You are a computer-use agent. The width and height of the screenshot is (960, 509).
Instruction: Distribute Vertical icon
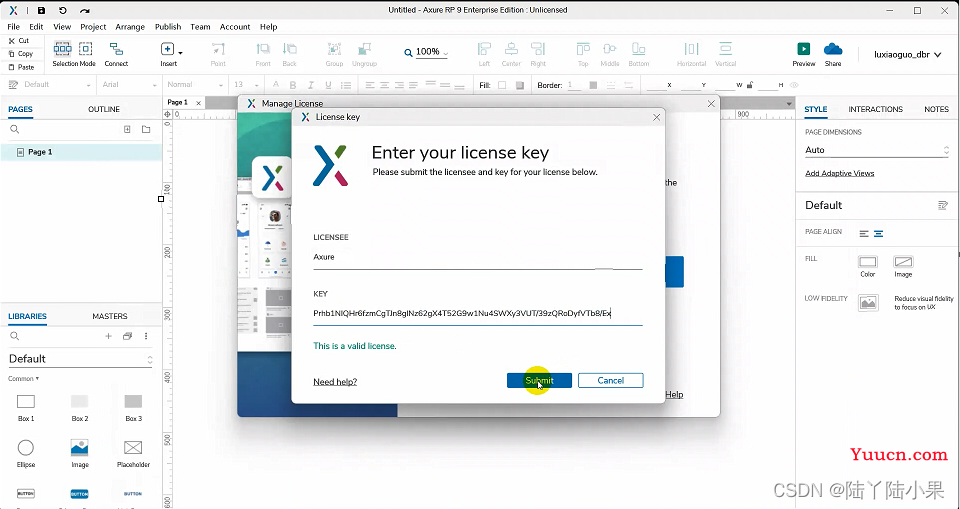(x=726, y=49)
